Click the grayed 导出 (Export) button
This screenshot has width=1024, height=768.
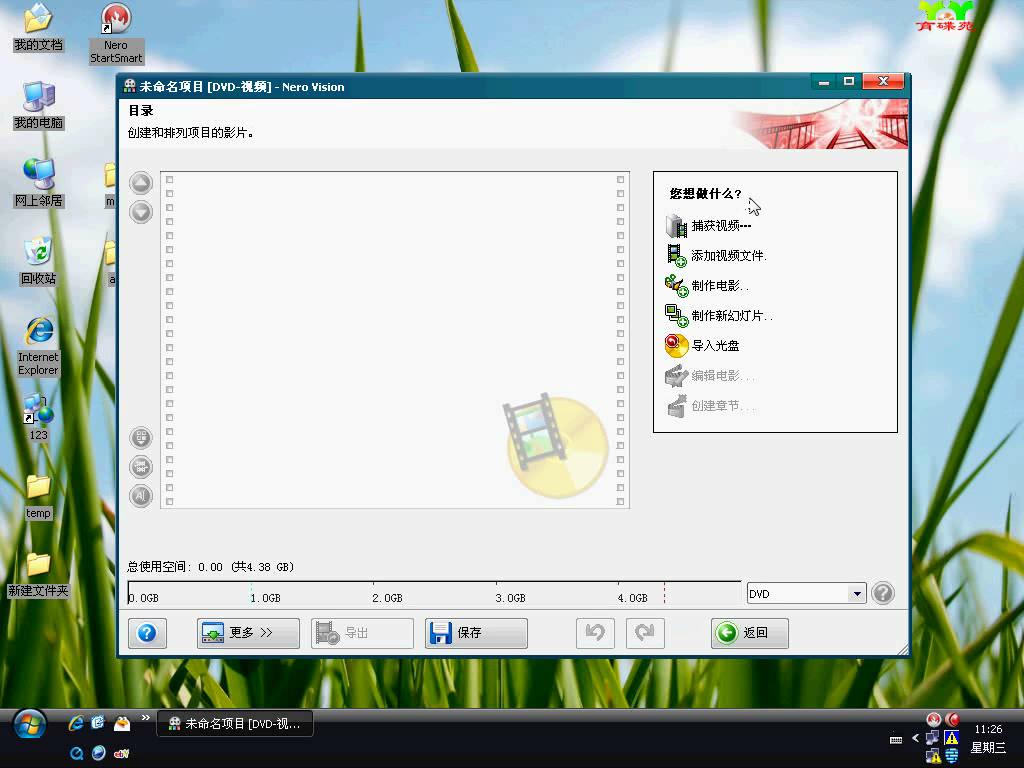point(362,633)
